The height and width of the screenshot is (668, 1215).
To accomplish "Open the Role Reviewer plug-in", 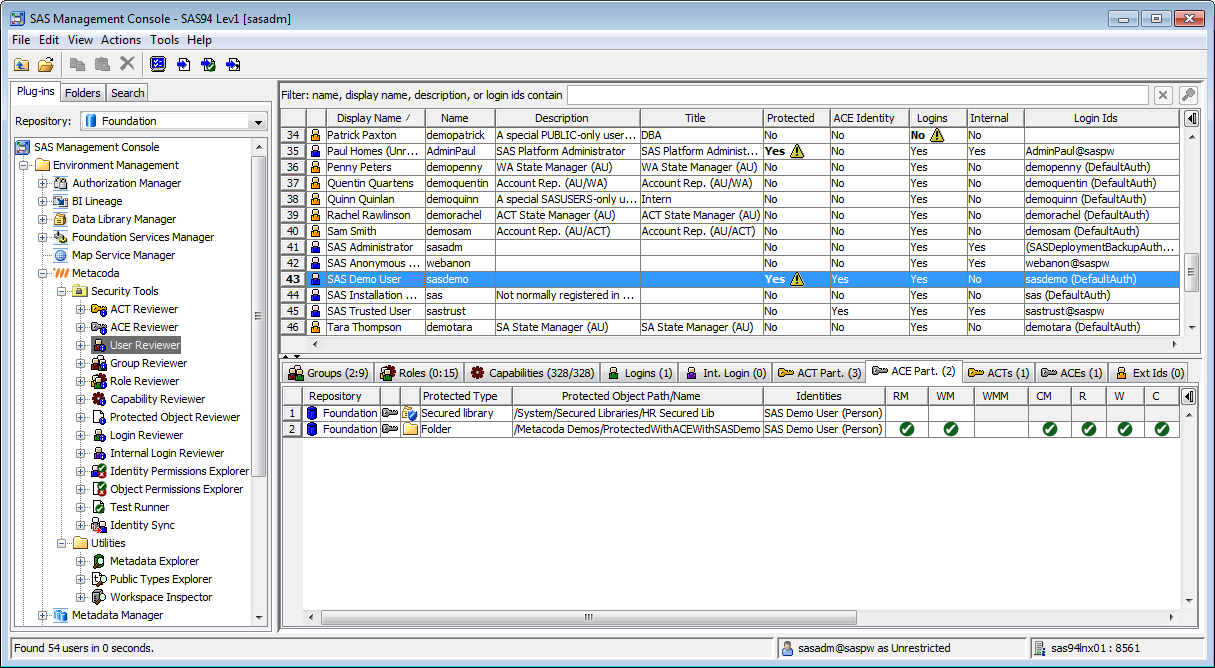I will click(x=144, y=381).
